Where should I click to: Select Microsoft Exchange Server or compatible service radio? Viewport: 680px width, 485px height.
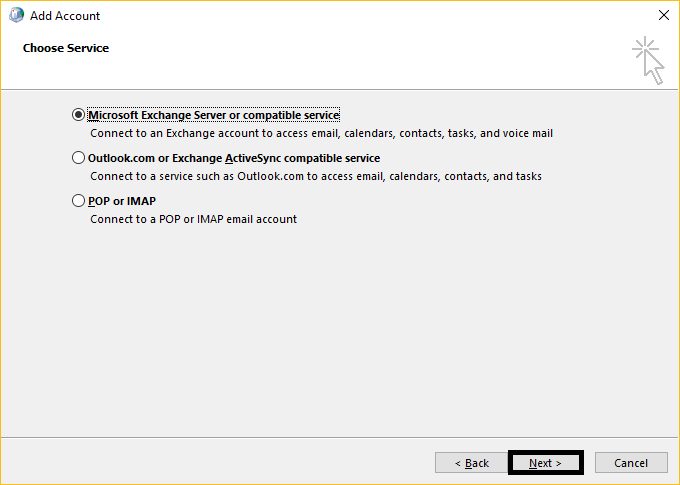pos(78,115)
